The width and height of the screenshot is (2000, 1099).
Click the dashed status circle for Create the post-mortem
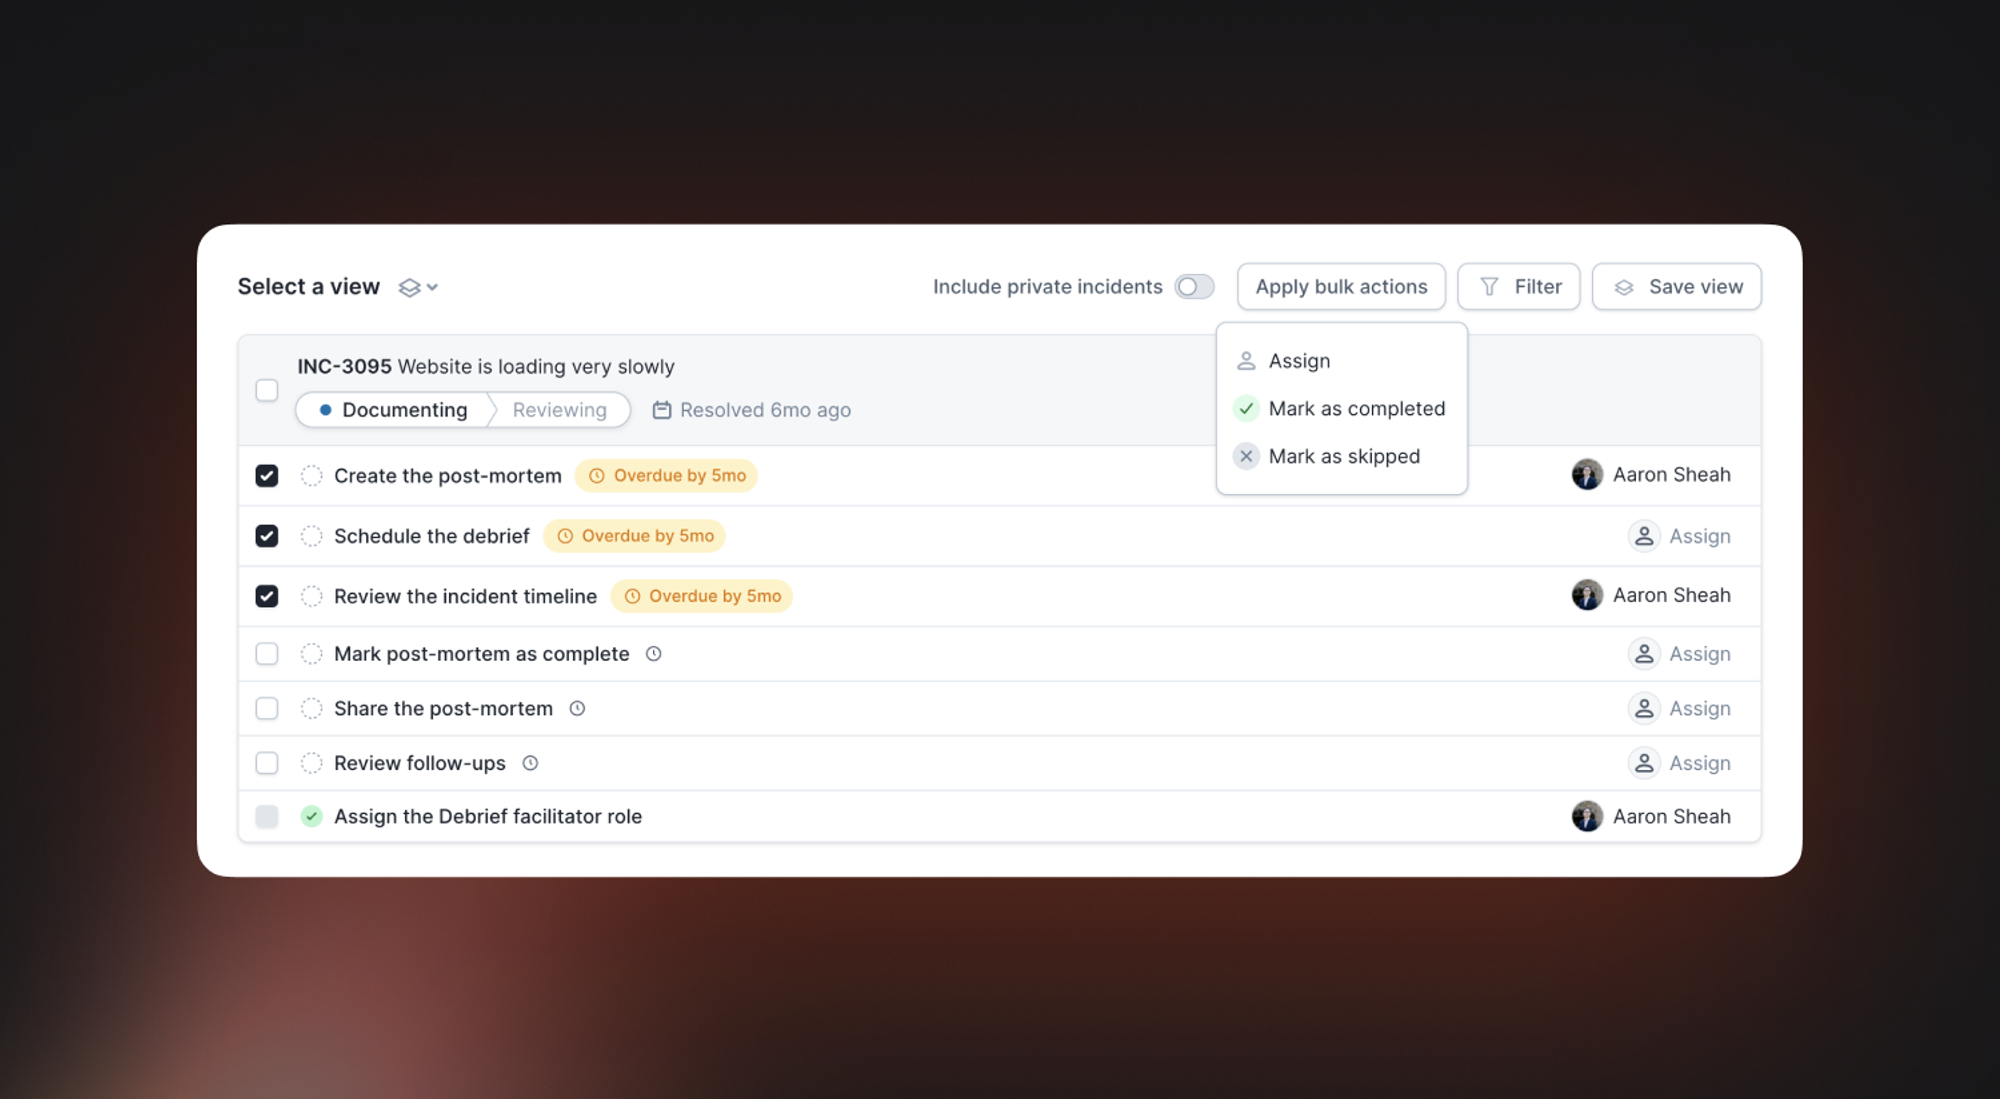pos(312,476)
